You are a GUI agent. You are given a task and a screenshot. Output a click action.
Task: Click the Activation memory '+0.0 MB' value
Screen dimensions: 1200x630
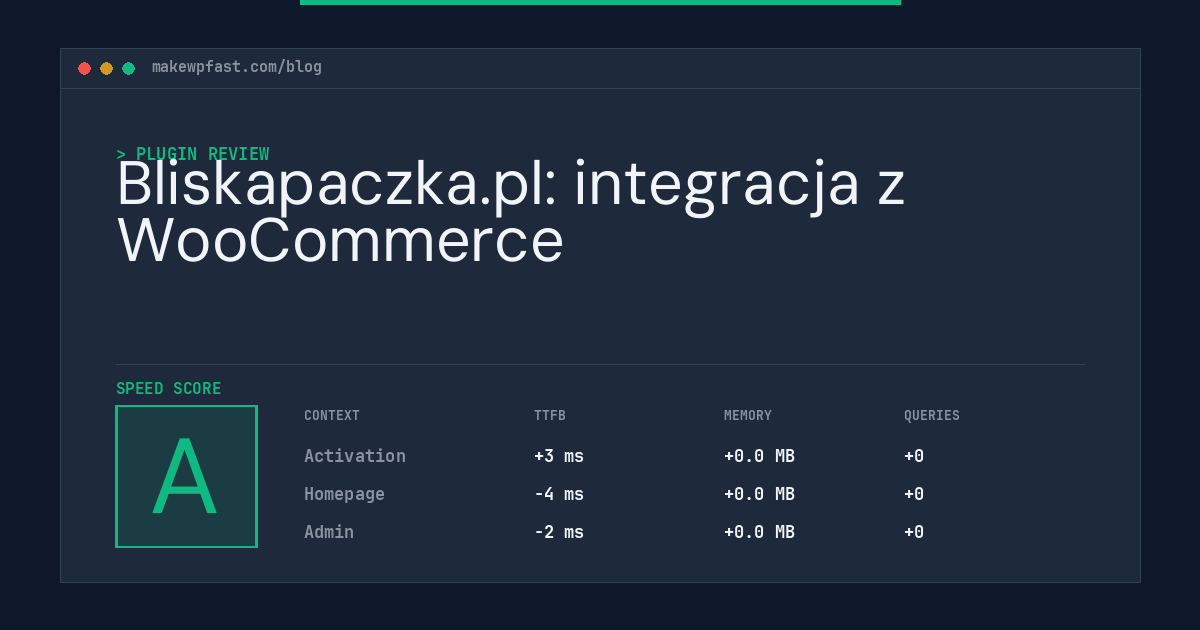[759, 456]
